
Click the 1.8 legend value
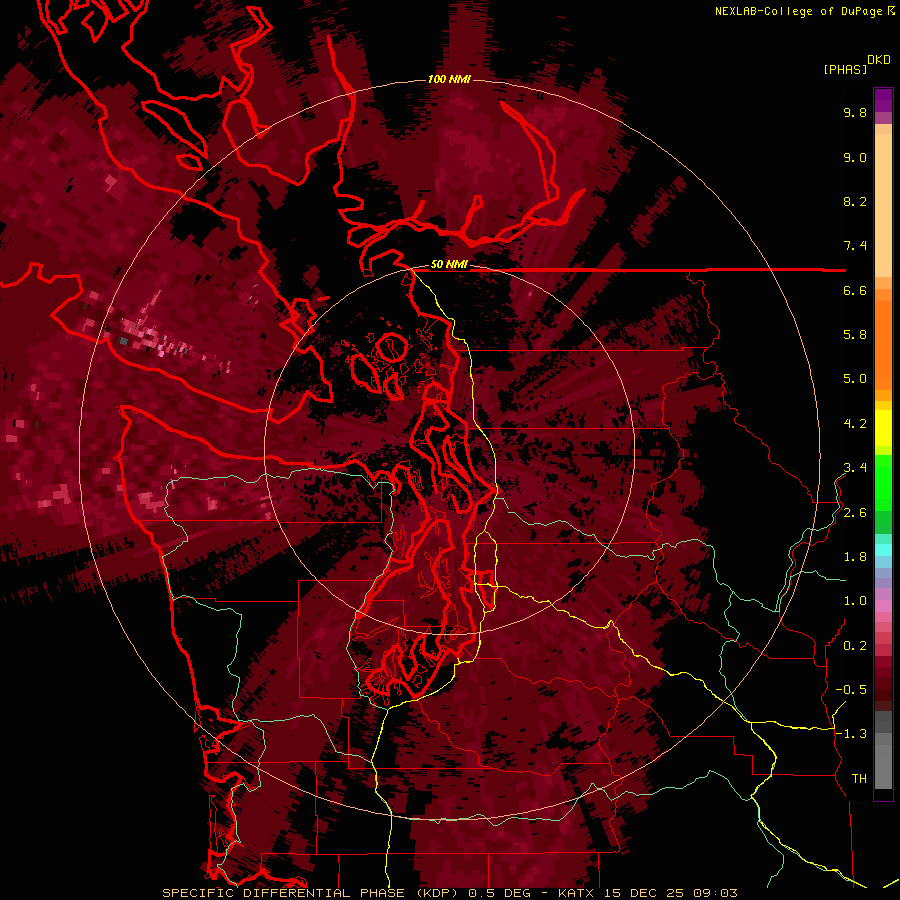click(x=855, y=557)
